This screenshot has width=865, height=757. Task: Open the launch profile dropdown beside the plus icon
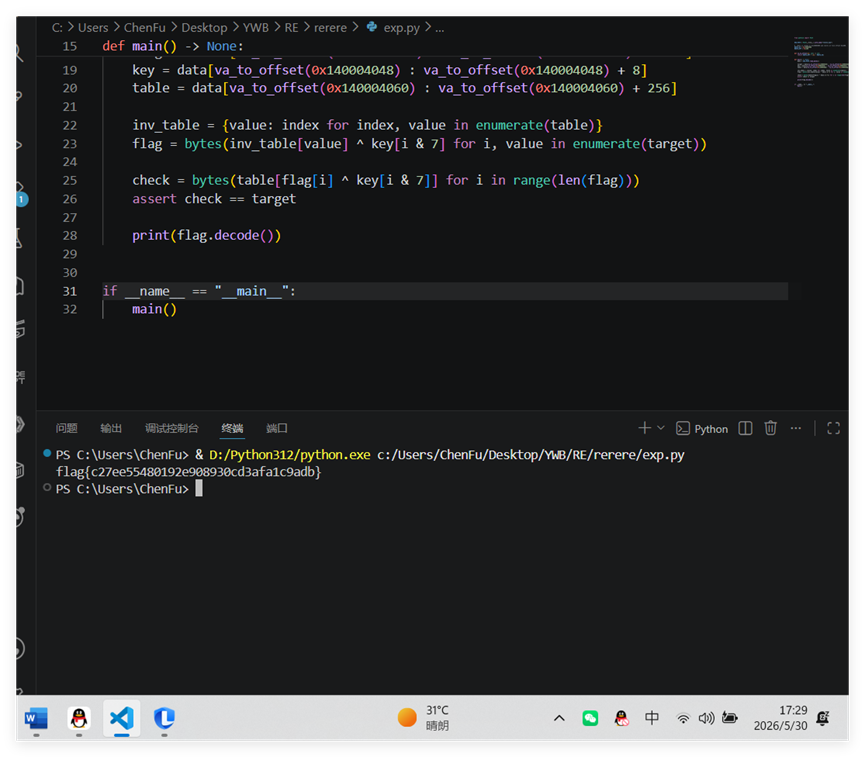point(661,428)
